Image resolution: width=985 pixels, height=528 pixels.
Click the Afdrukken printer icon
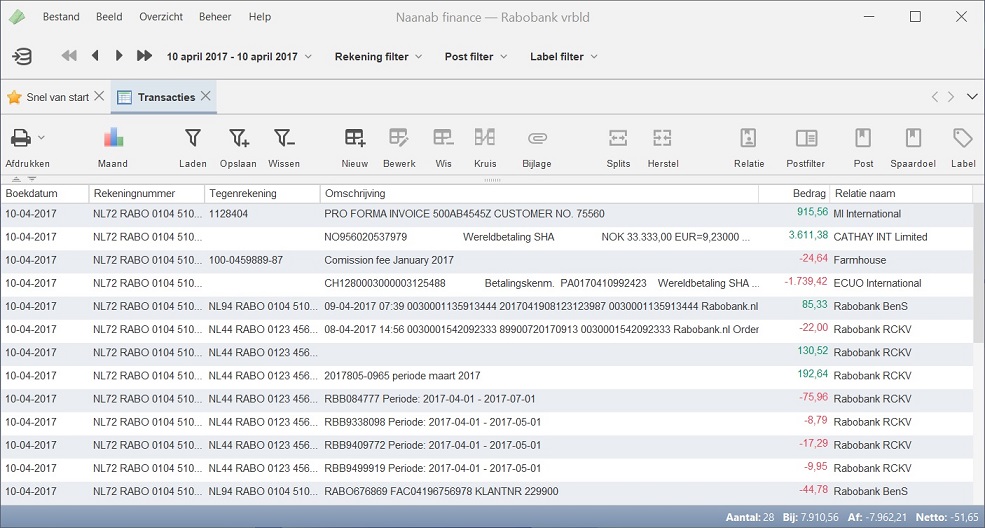(x=20, y=138)
